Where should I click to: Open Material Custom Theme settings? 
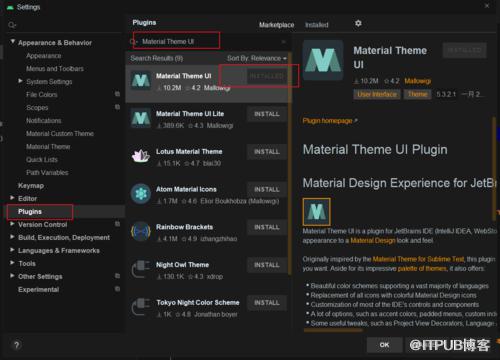60,134
